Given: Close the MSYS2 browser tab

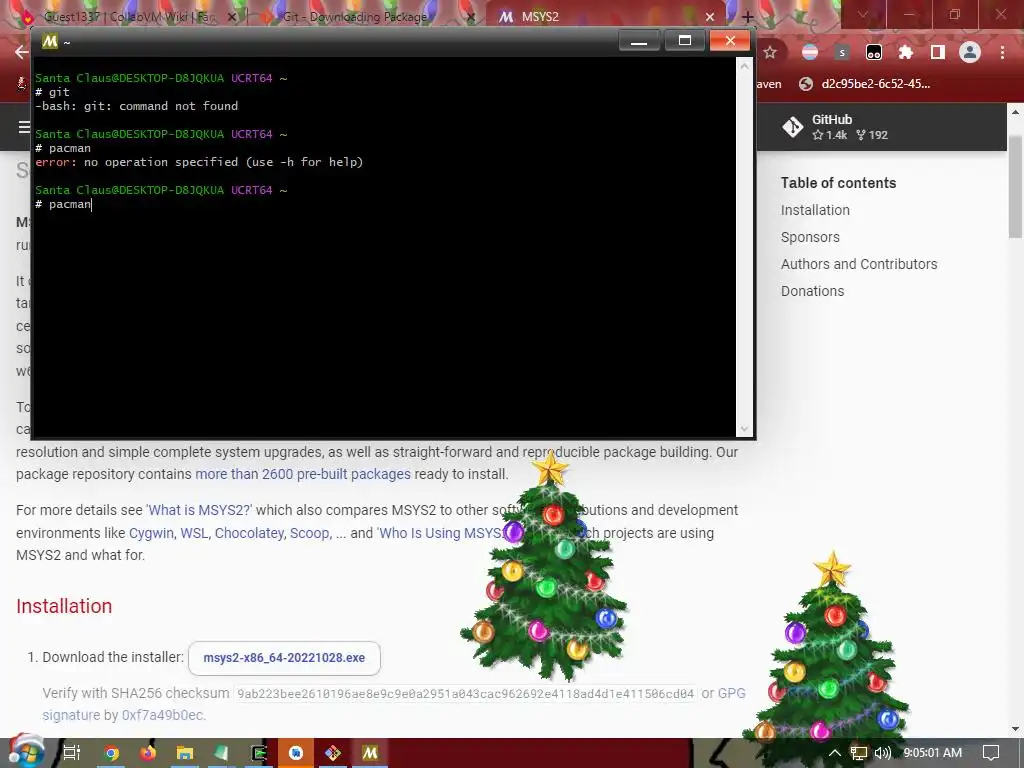Looking at the screenshot, I should tap(710, 17).
